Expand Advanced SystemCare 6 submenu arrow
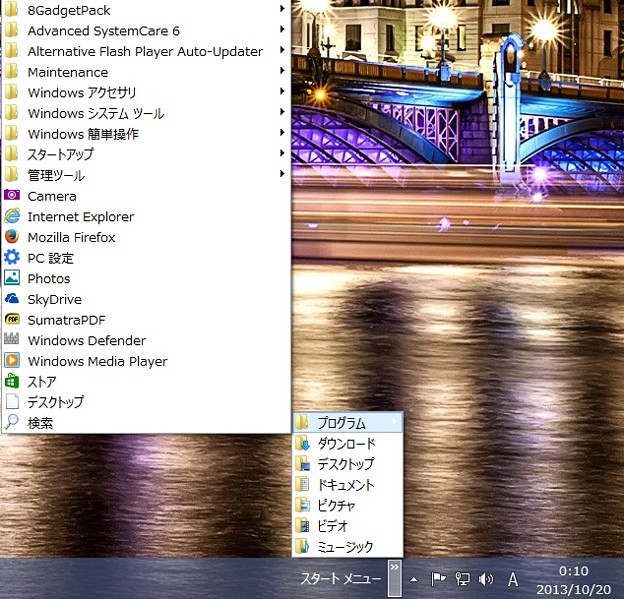Viewport: 624px width, 599px height. point(282,29)
